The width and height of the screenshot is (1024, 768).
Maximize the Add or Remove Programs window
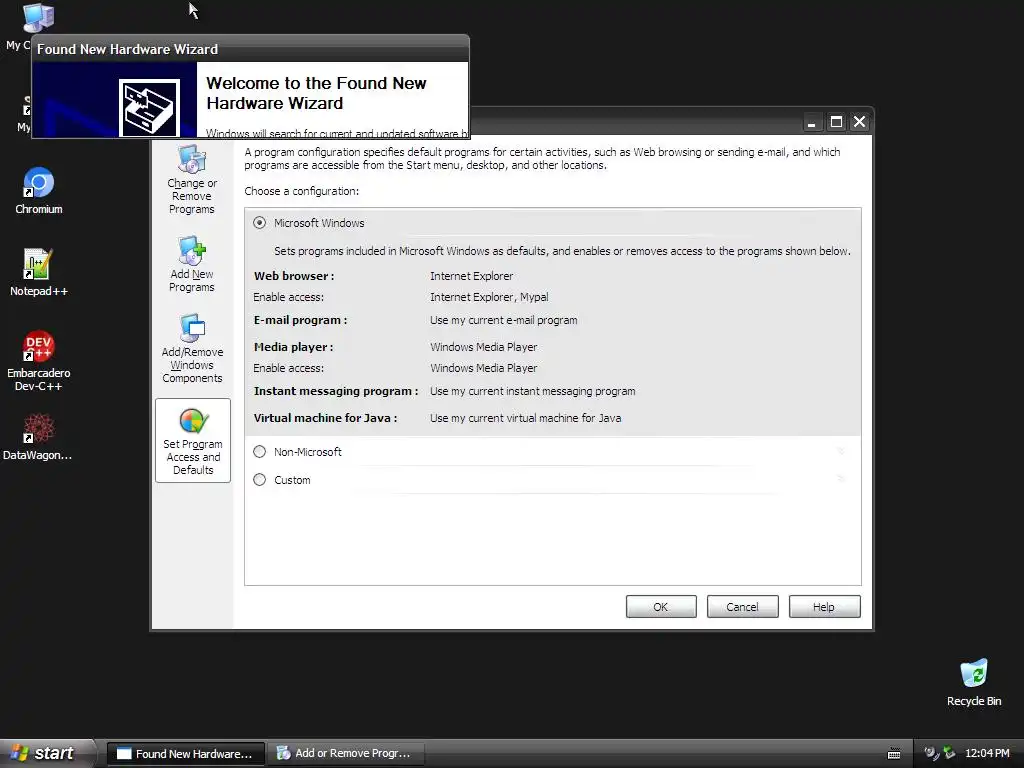(836, 122)
